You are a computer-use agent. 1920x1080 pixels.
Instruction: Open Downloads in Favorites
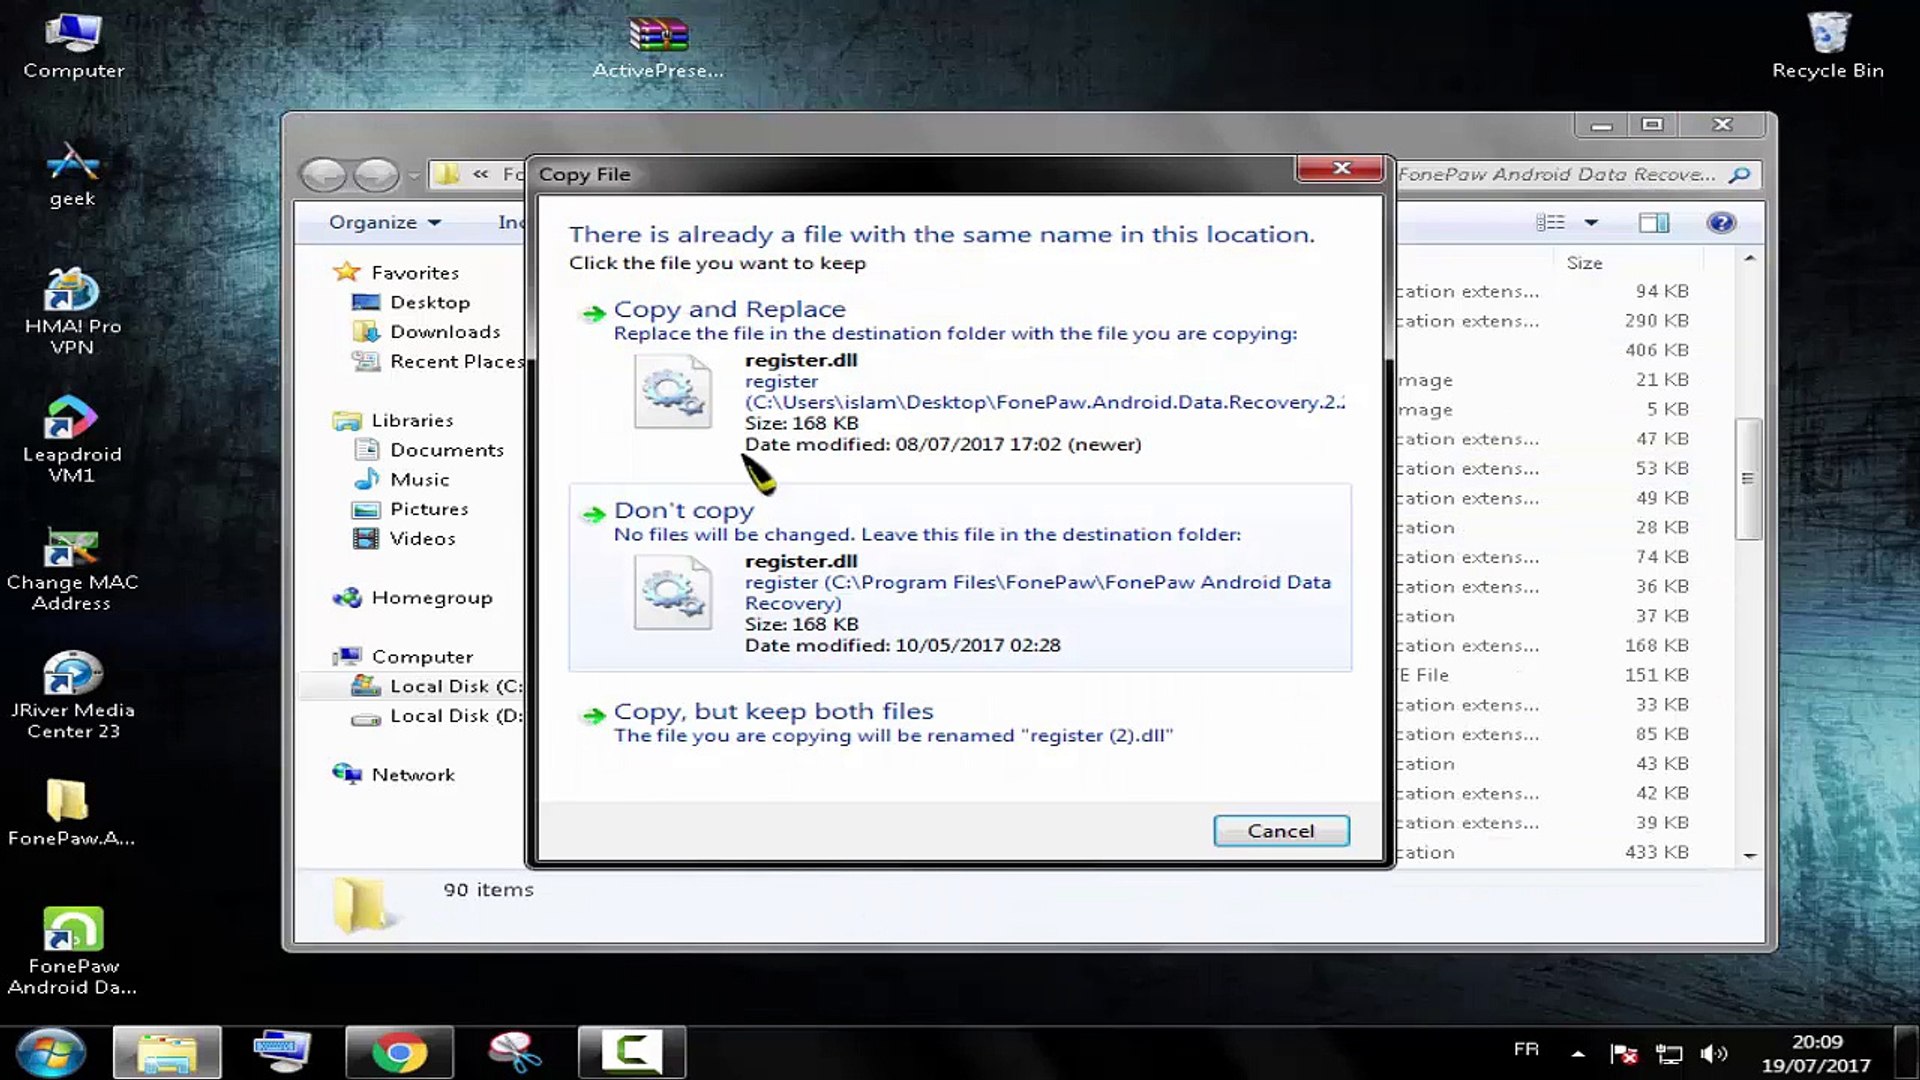[444, 332]
